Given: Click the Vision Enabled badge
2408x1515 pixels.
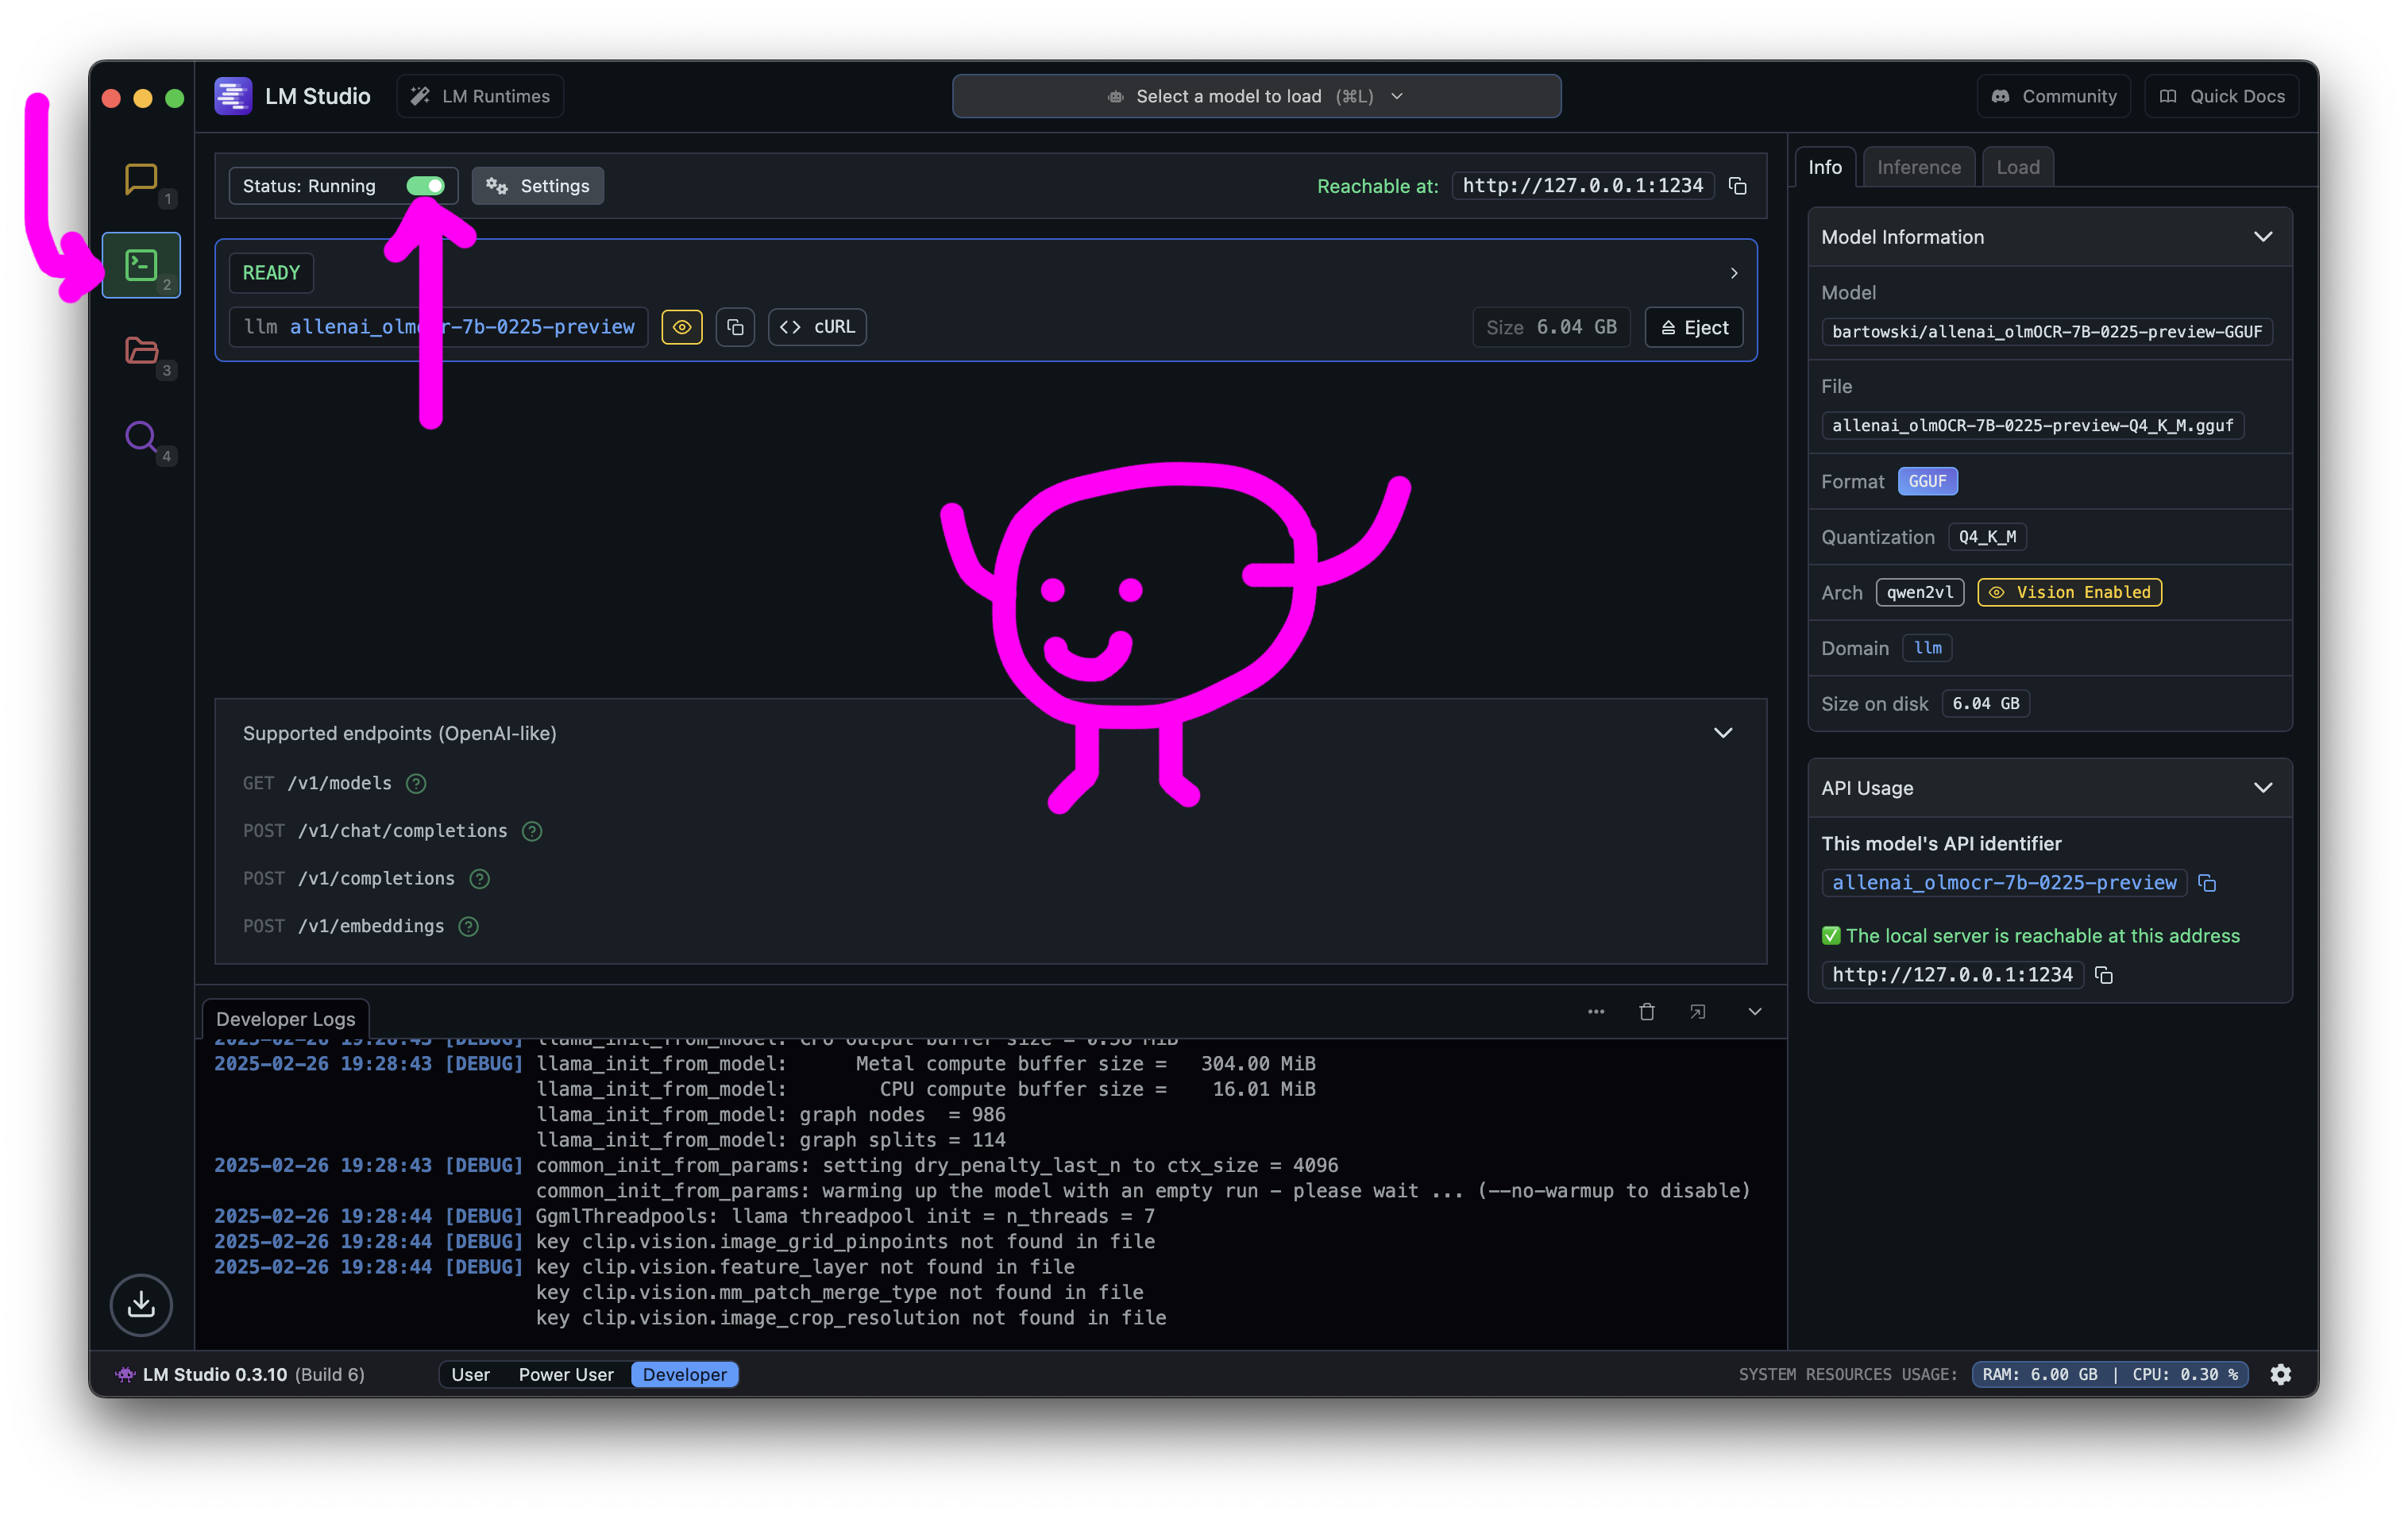Looking at the screenshot, I should pos(2070,593).
